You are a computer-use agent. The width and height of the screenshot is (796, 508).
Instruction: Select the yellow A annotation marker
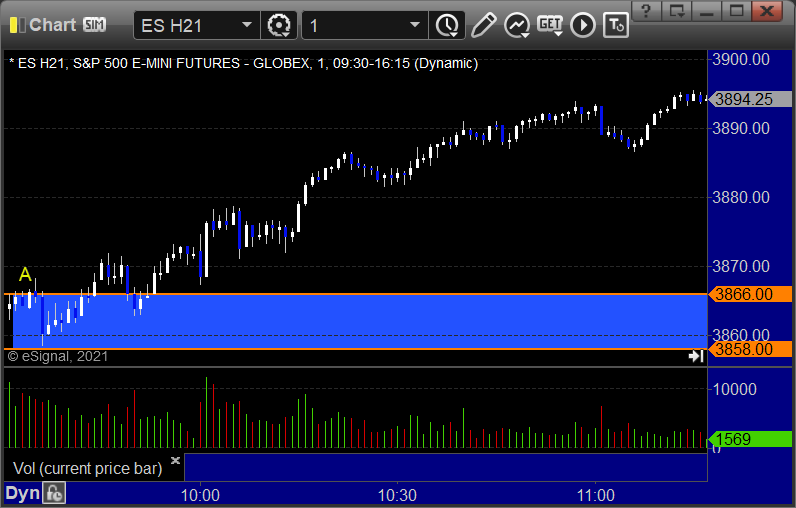point(25,275)
